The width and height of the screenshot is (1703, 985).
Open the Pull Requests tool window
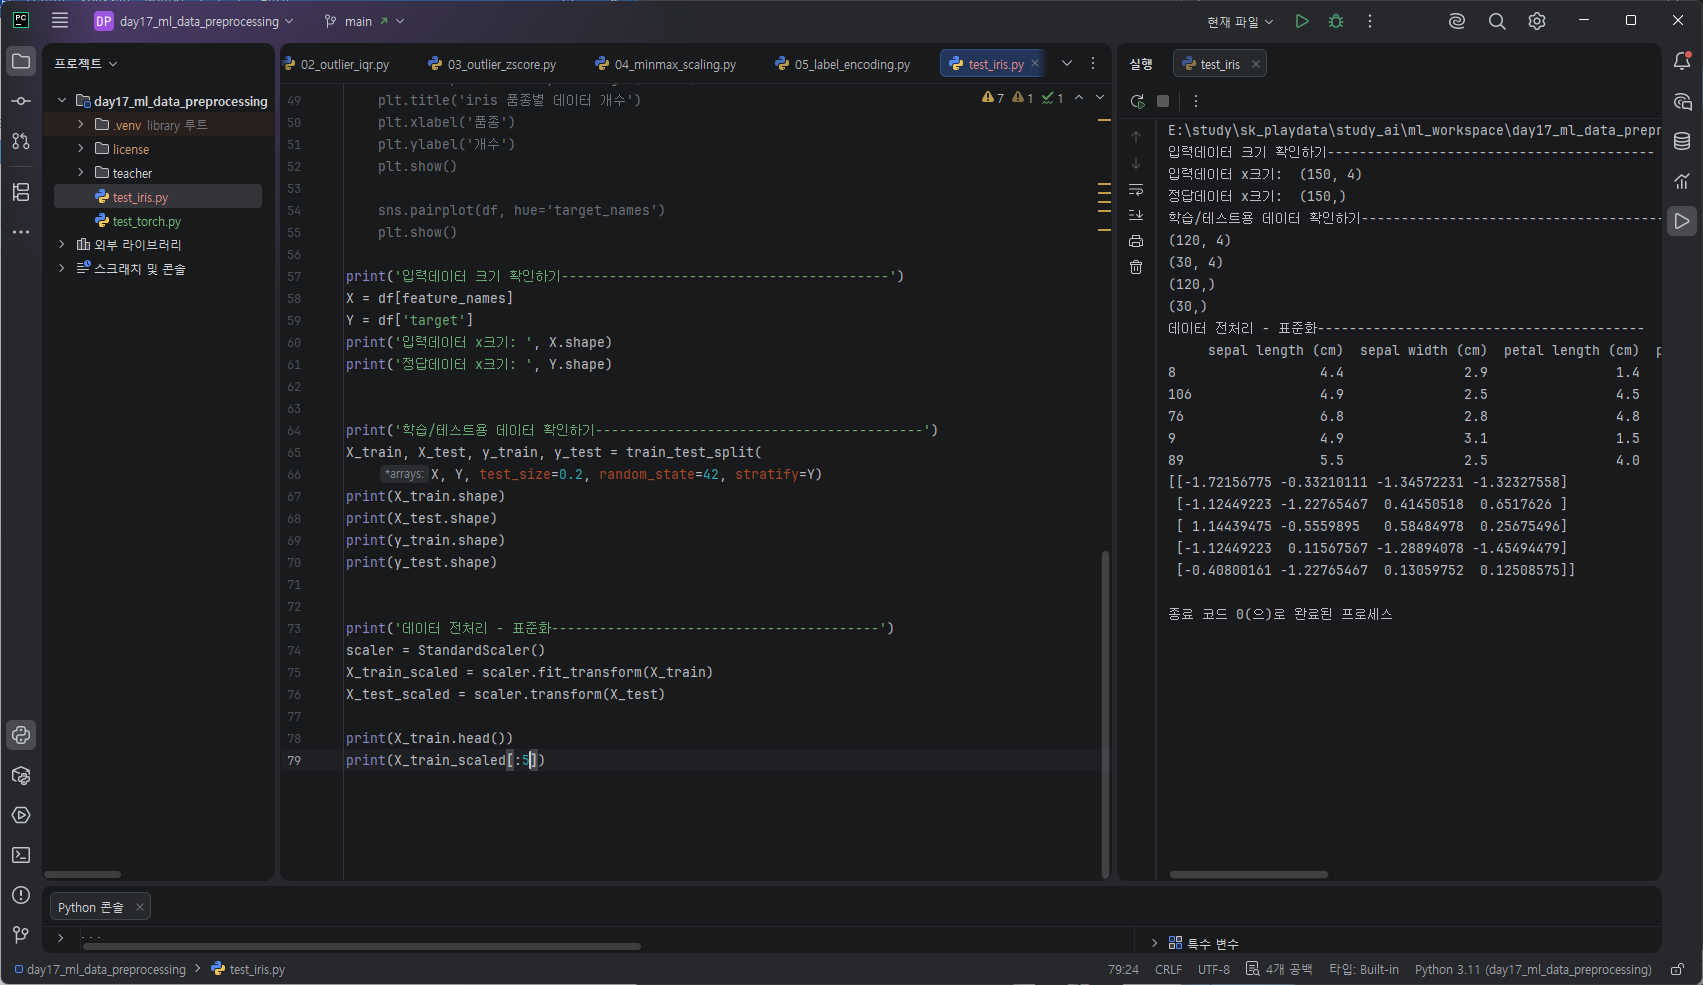point(21,141)
